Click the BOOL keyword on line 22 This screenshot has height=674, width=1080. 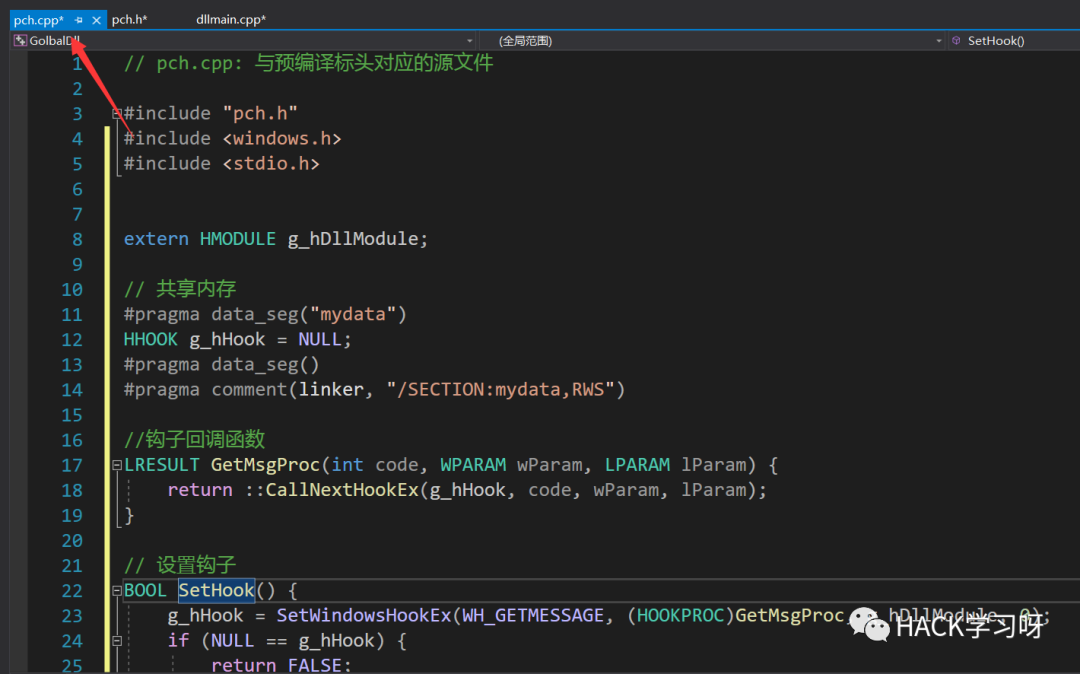145,591
